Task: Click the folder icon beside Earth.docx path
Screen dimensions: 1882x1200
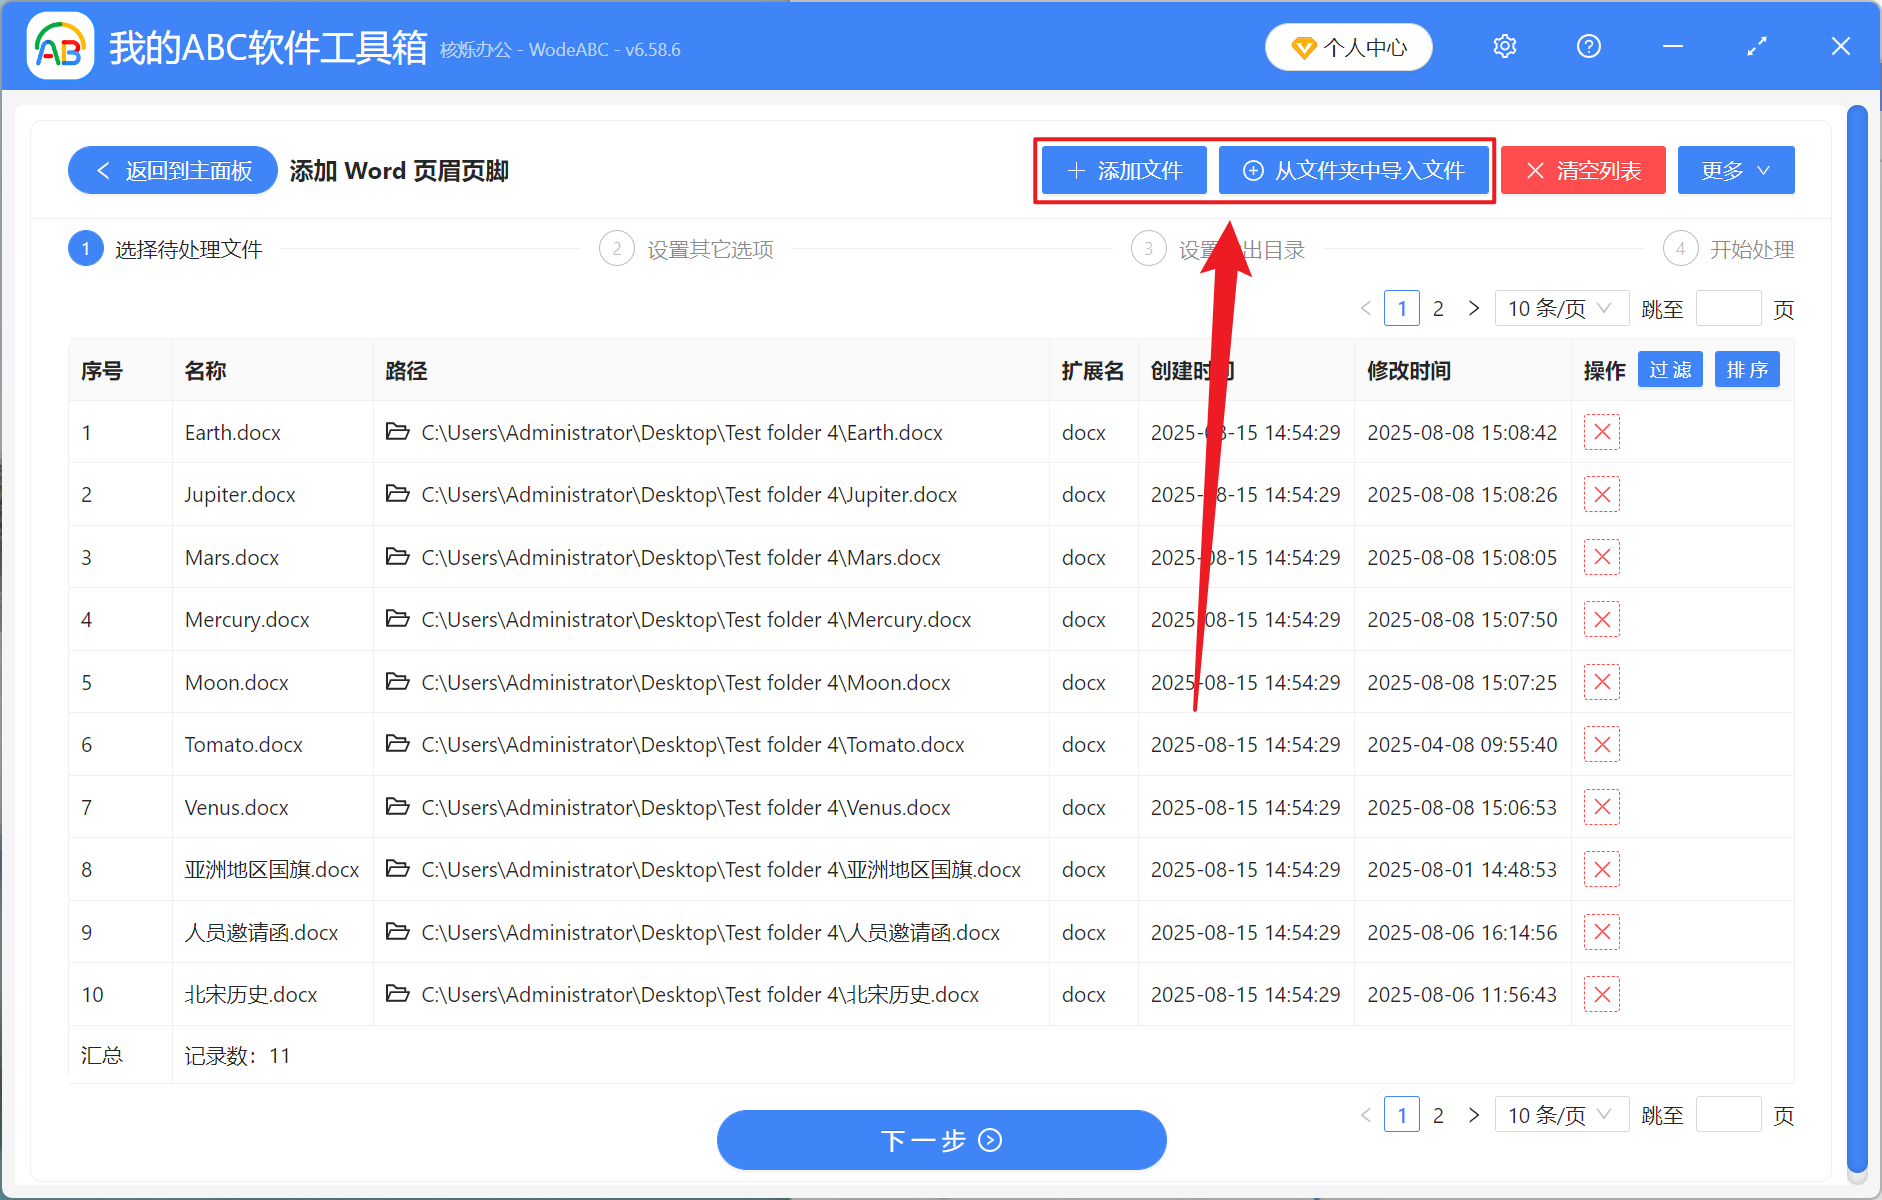Action: (x=397, y=432)
